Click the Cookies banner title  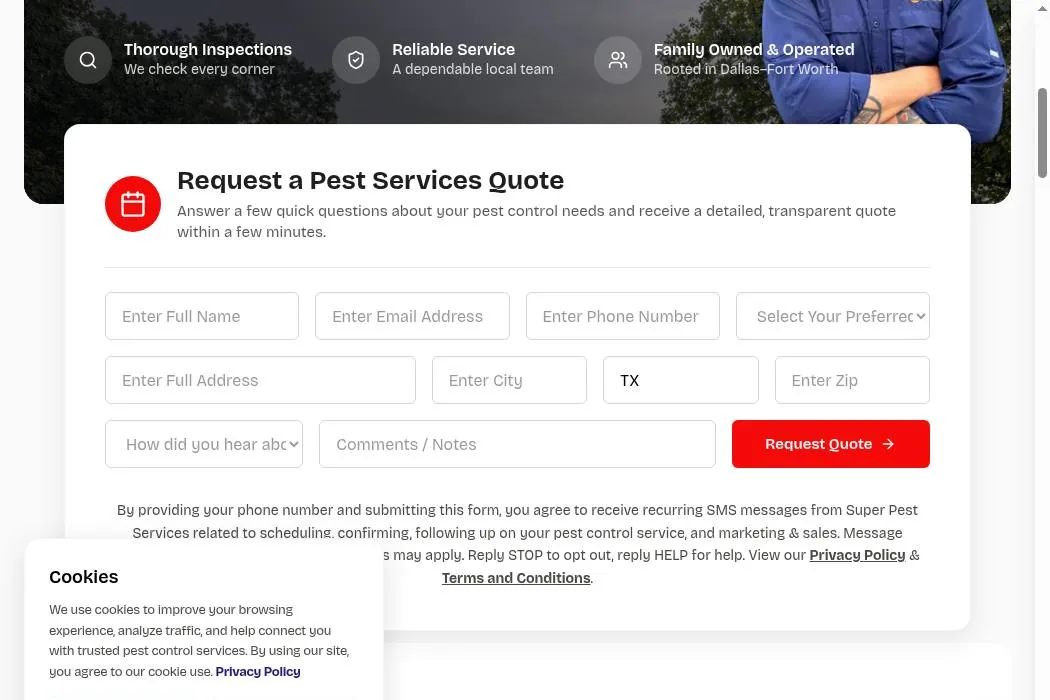click(84, 577)
